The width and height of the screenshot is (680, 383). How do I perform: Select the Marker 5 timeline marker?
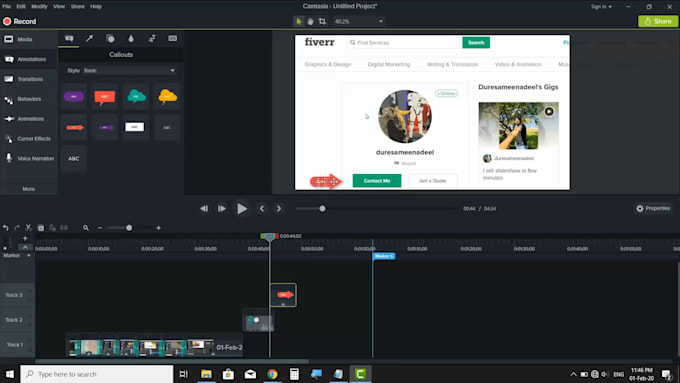coord(384,256)
